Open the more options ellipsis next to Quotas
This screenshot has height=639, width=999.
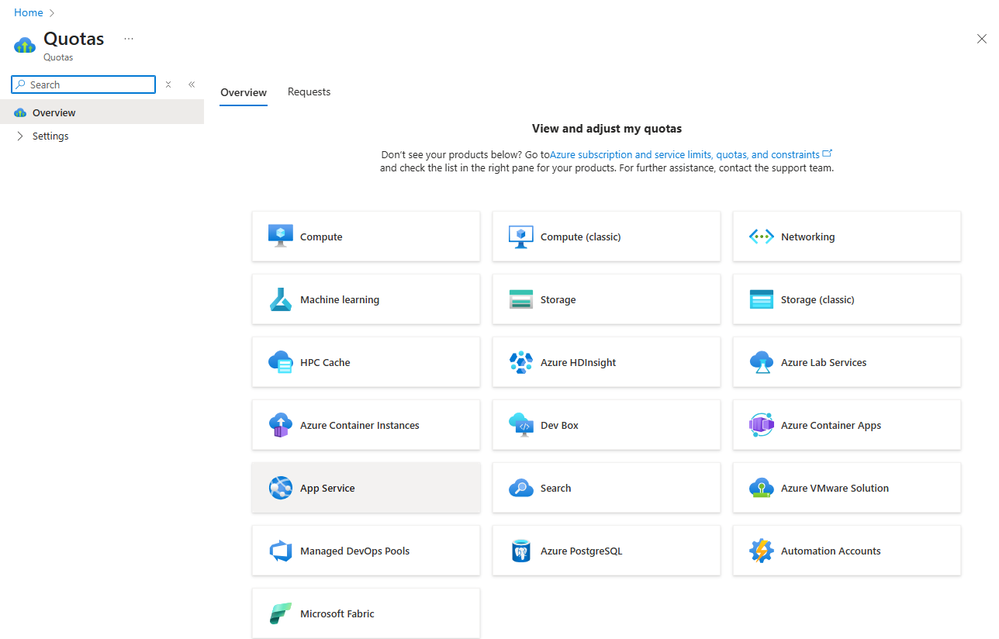coord(129,39)
